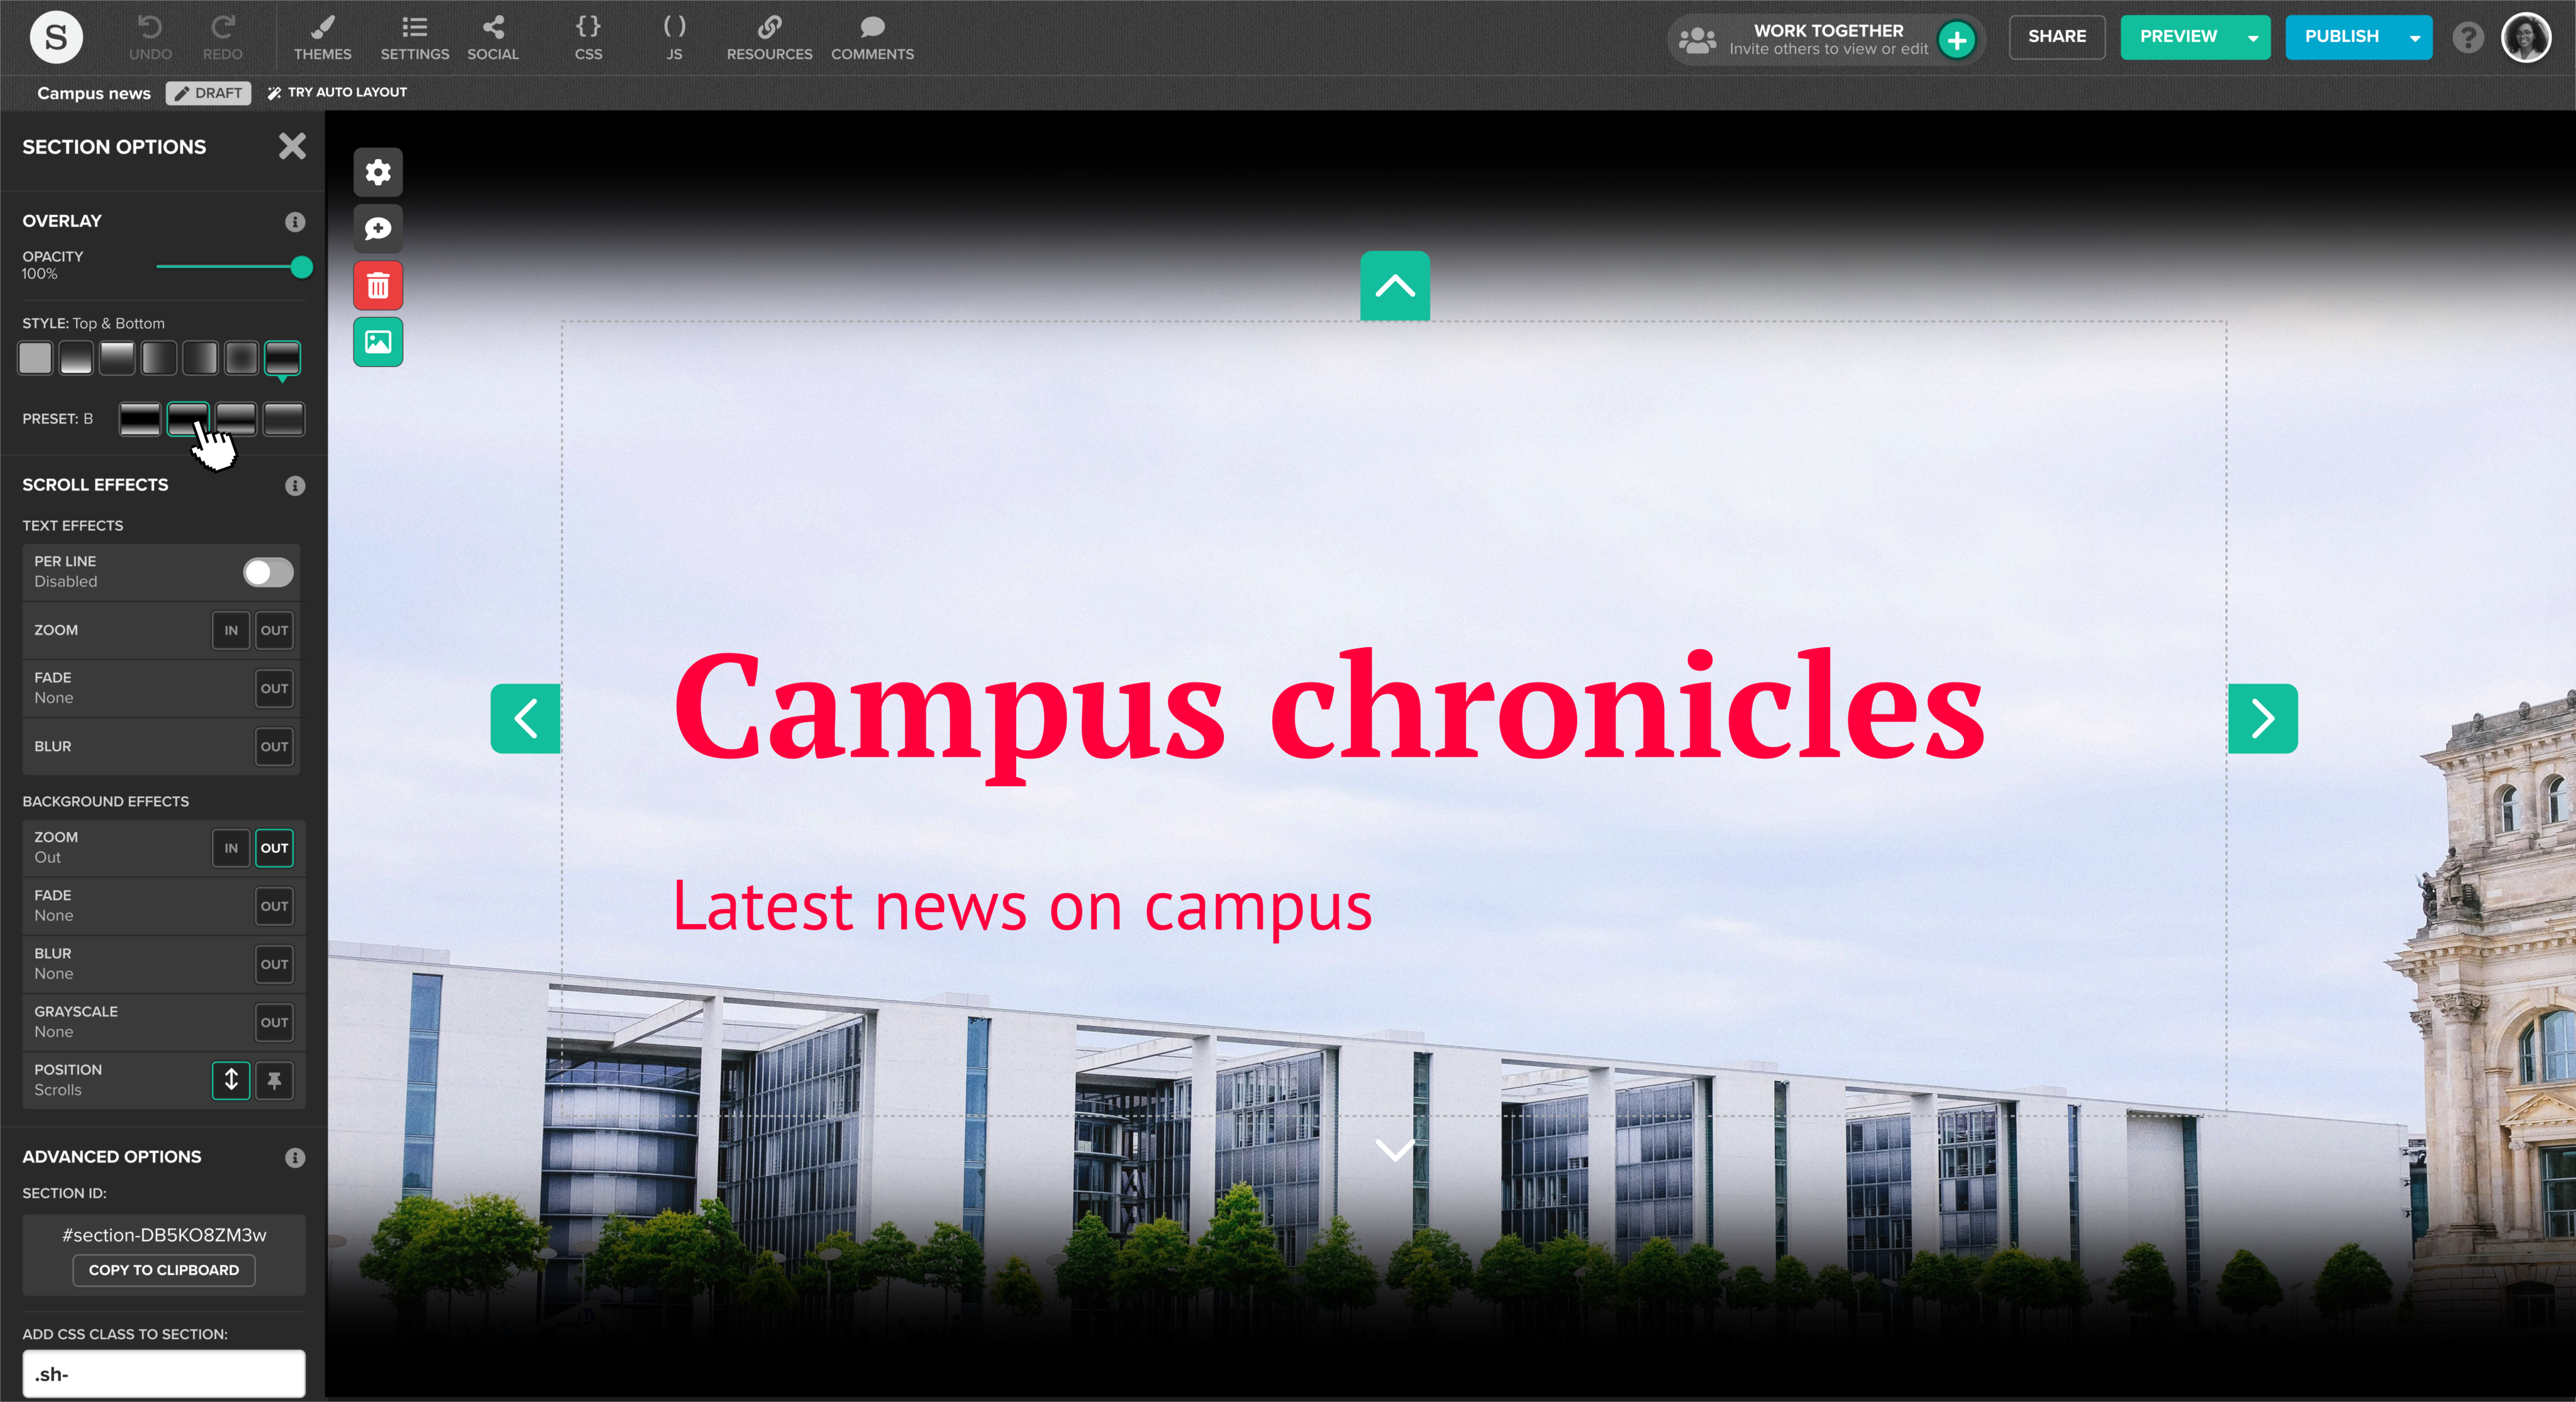Click the green up chevron above section
The width and height of the screenshot is (2576, 1402).
1394,286
